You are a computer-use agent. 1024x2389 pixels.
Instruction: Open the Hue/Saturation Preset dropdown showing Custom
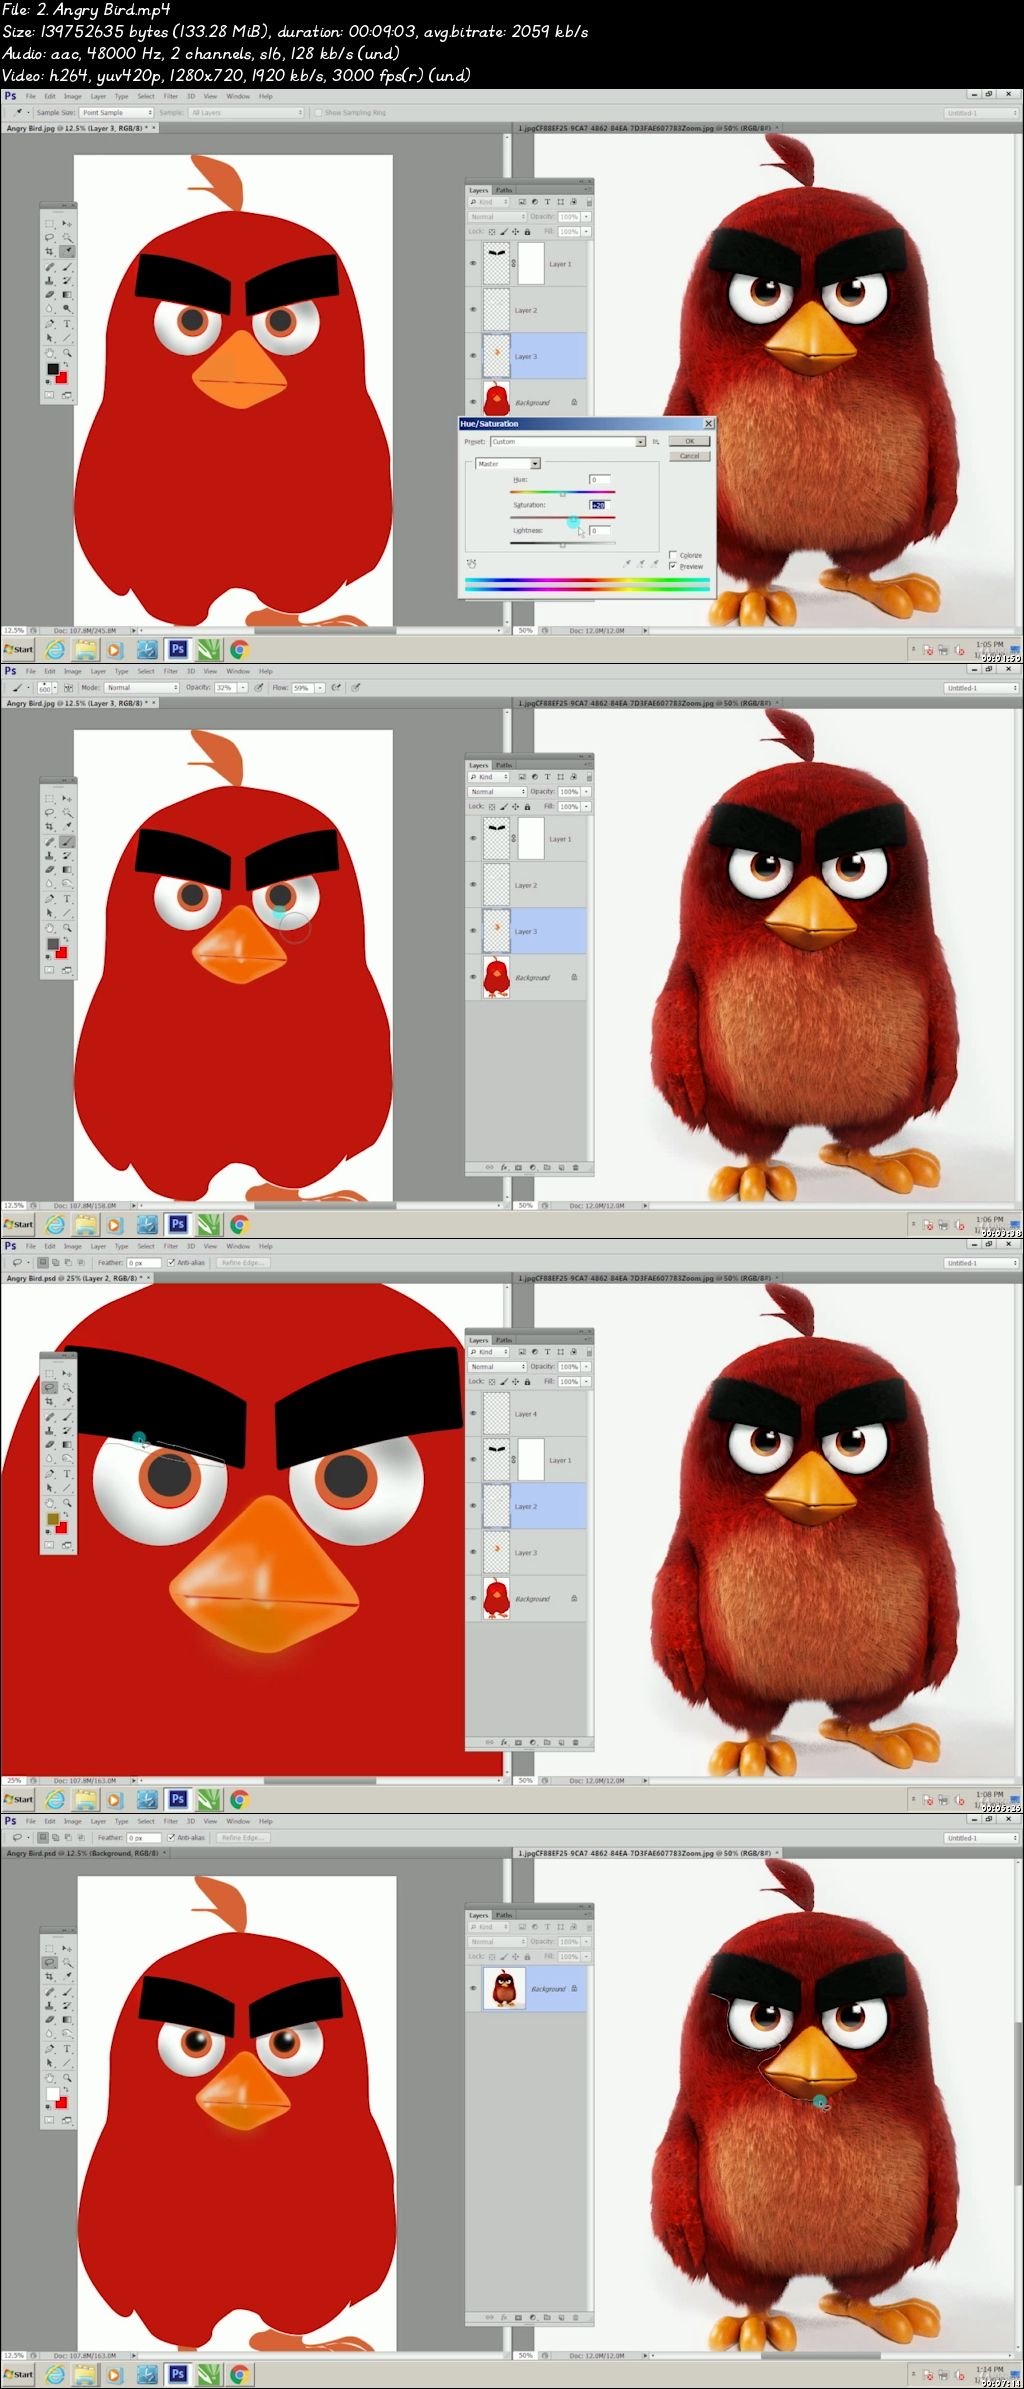click(568, 441)
